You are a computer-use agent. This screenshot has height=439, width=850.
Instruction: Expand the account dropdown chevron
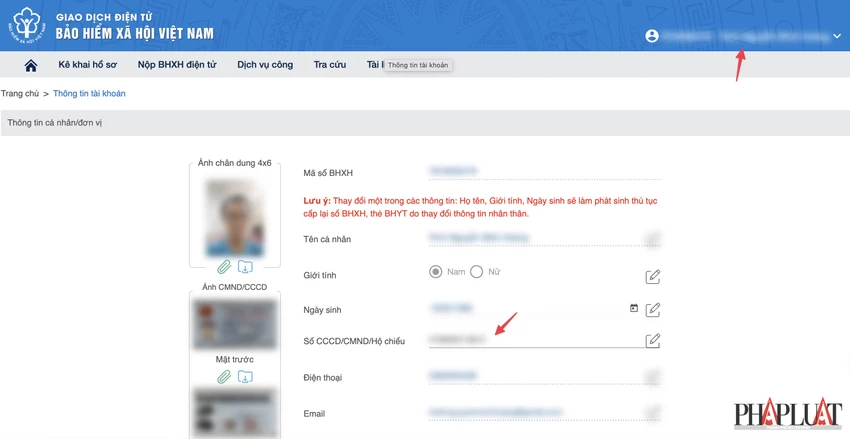point(837,36)
